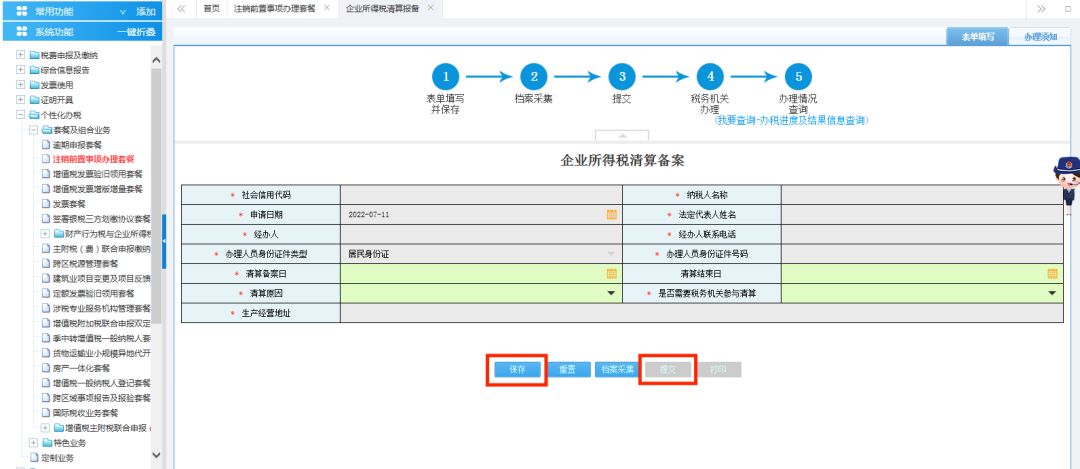The image size is (1080, 469).
Task: Click the 申请日期 calendar icon
Action: [x=611, y=214]
